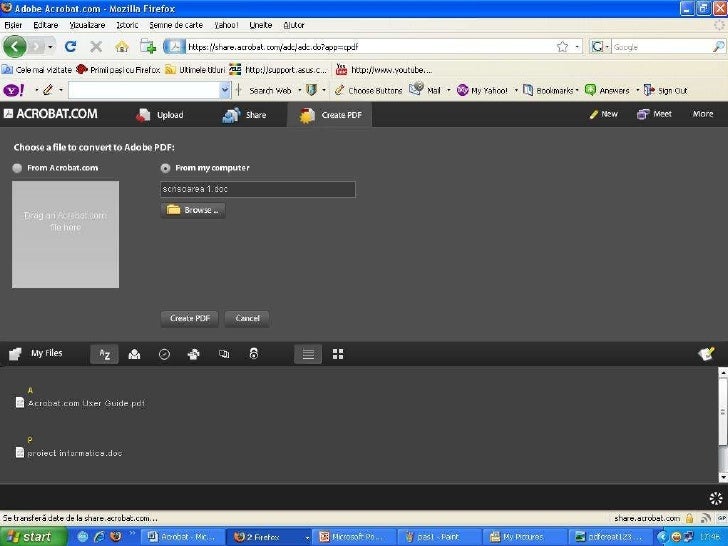Screen dimensions: 728x546
Task: Click the Google search magnifier icon
Action: tap(718, 46)
